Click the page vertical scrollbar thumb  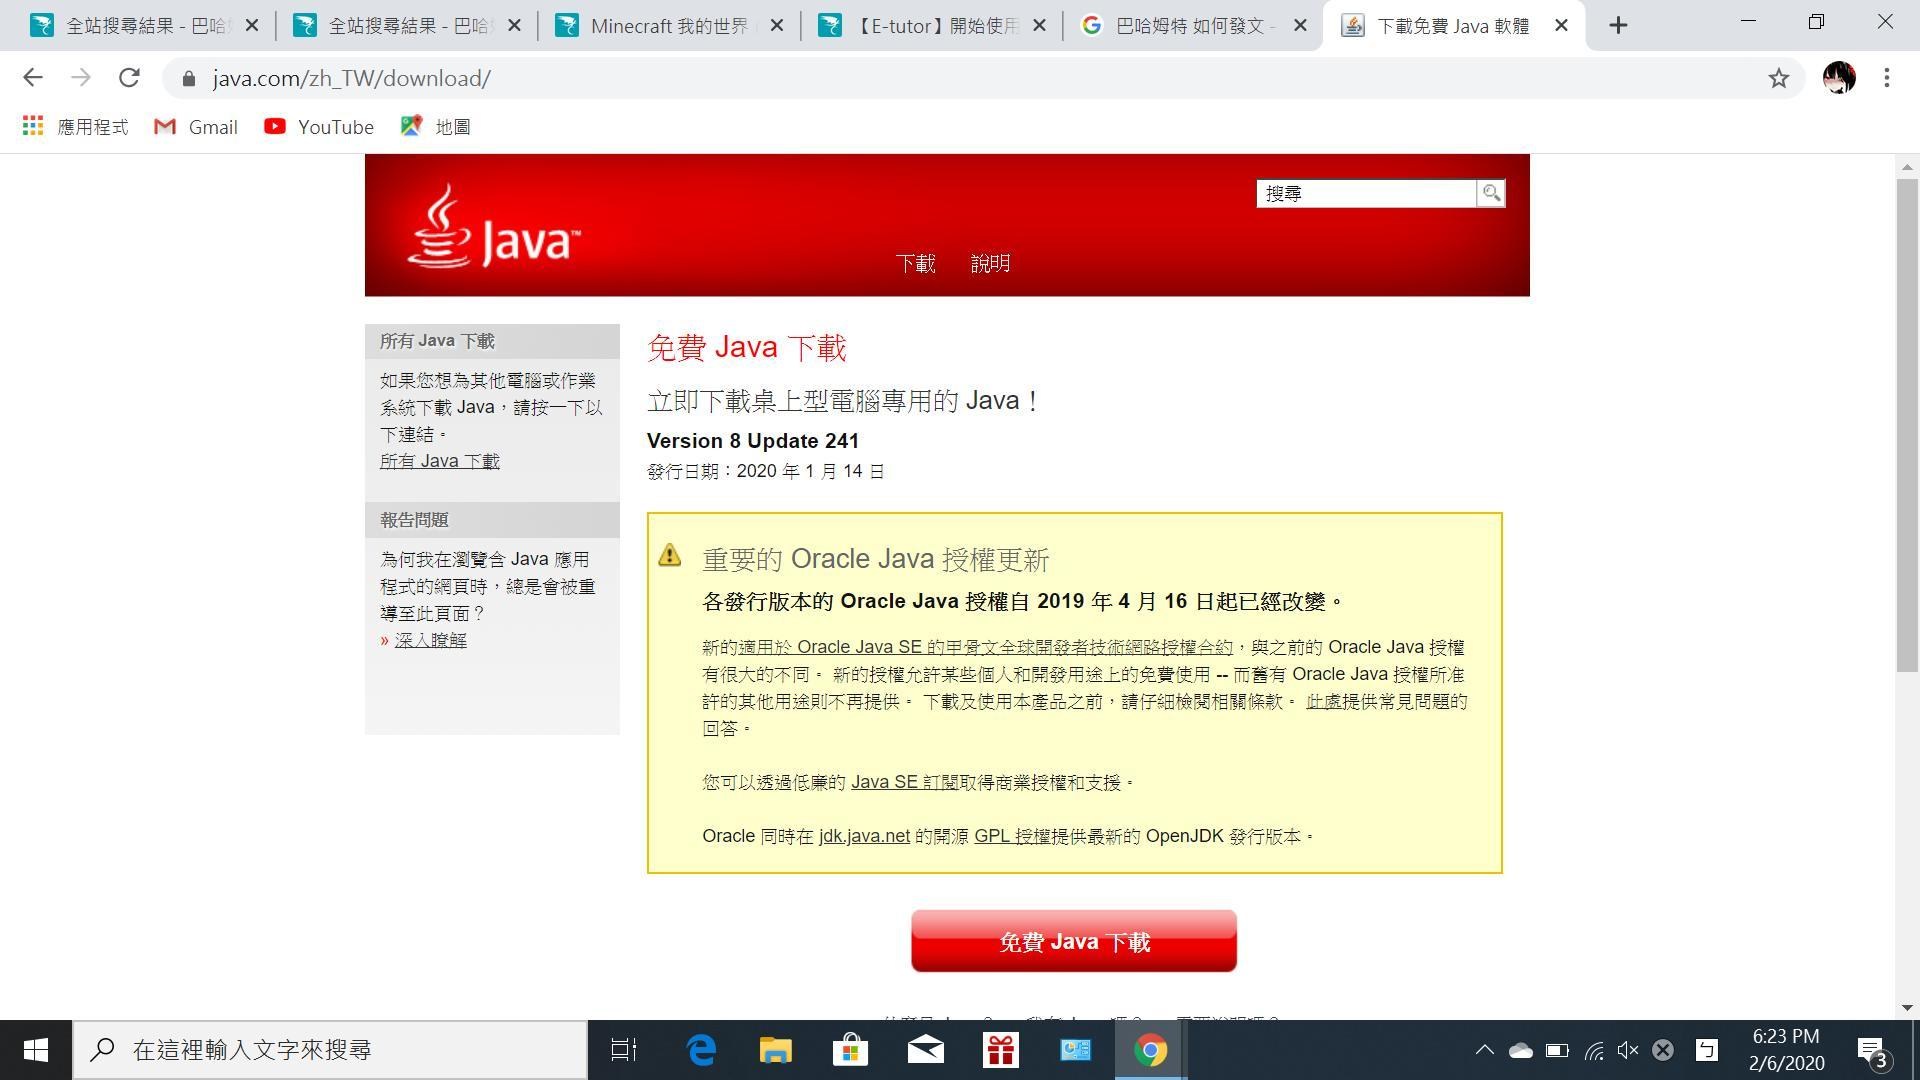1906,425
